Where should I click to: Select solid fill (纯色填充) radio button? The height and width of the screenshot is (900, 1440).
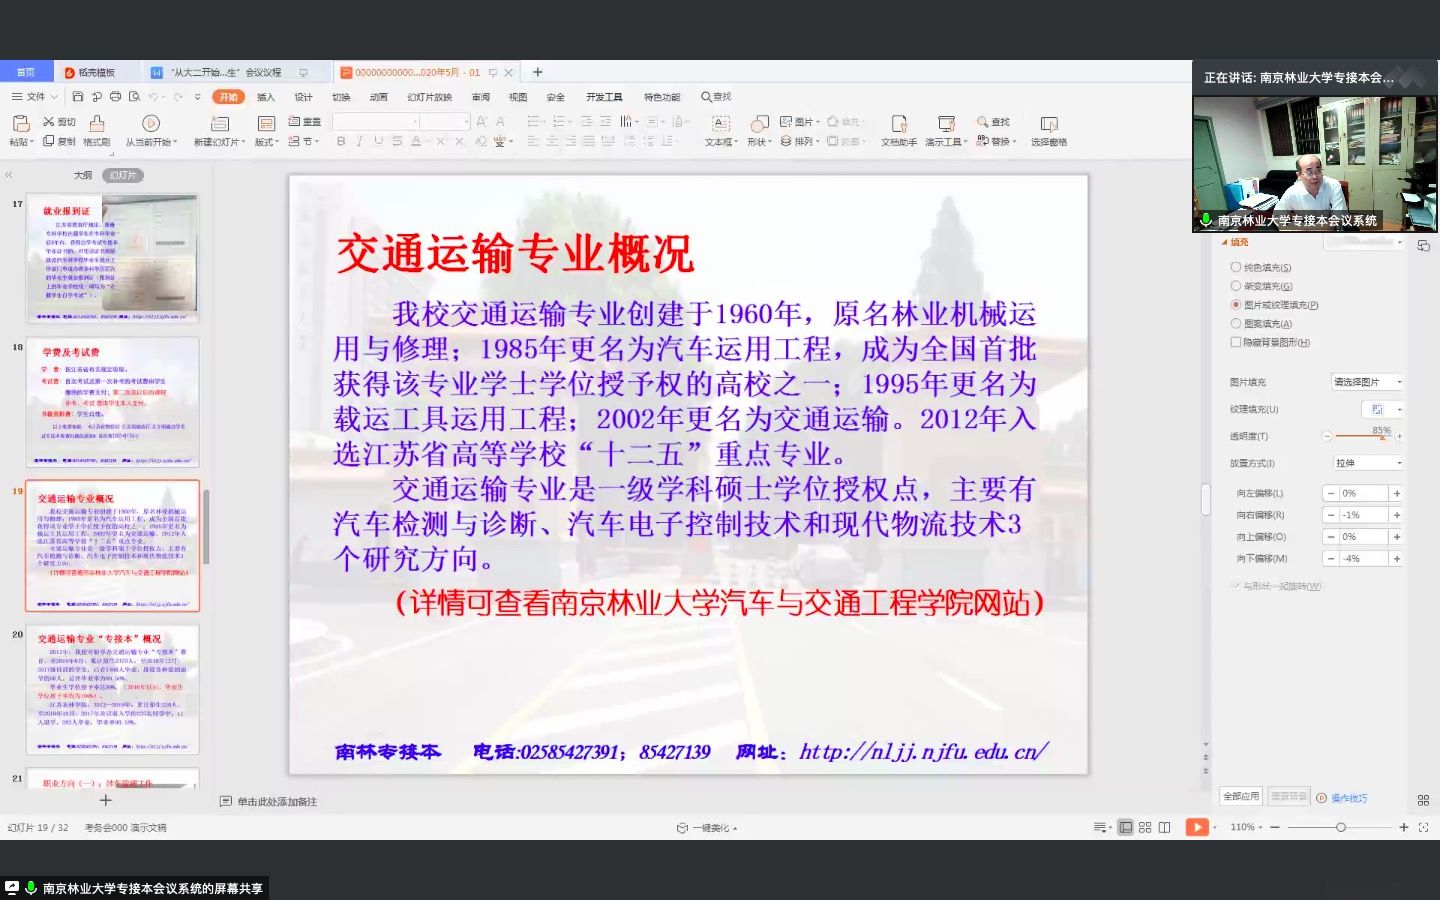coord(1236,267)
